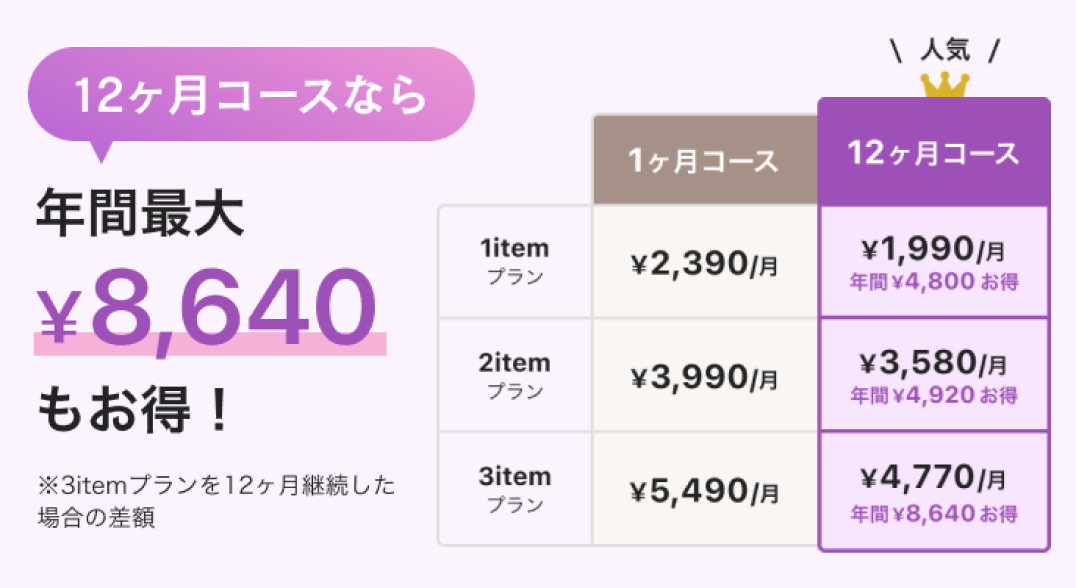Click the 12ヶ月コースなら speech bubble
Screen dimensions: 1076x588
coord(250,97)
